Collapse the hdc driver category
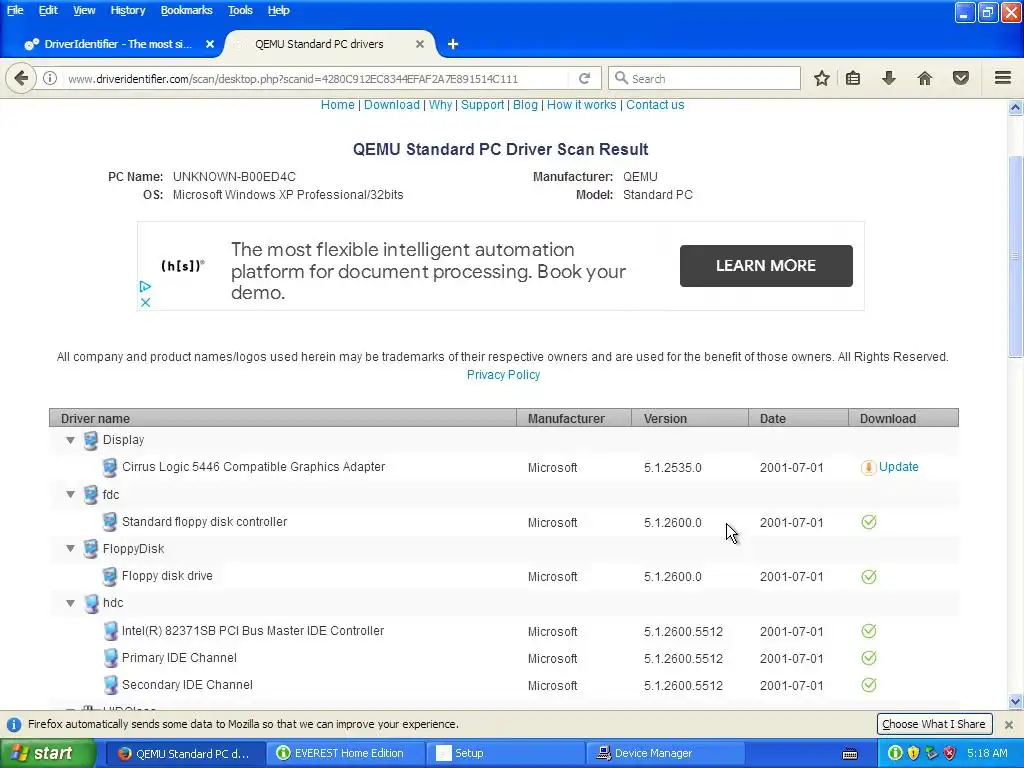 (x=70, y=603)
